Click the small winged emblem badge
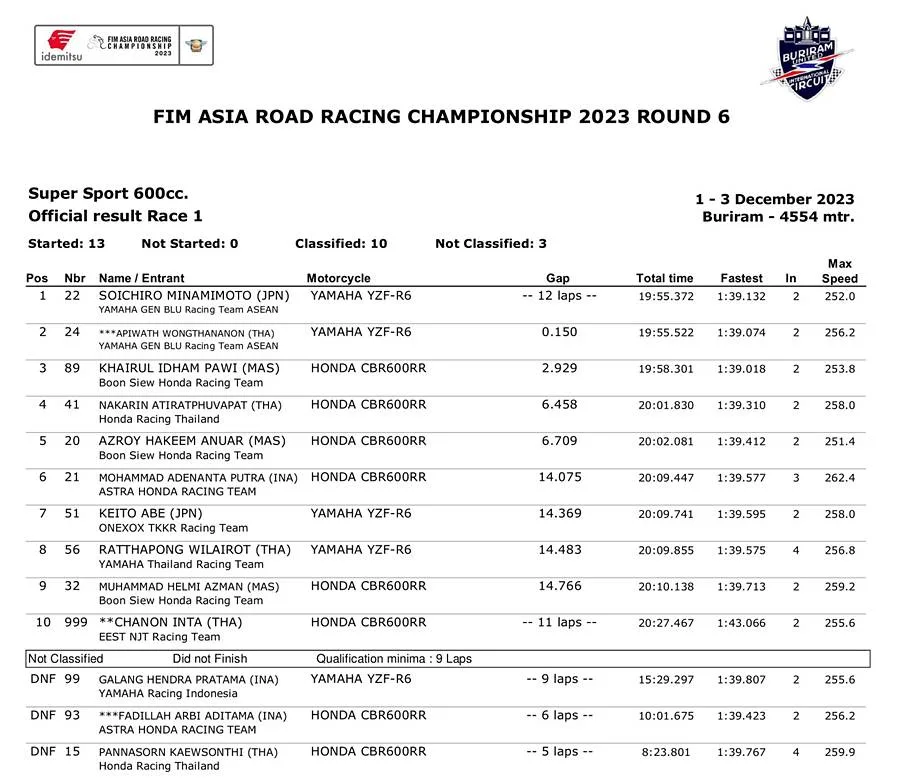This screenshot has width=900, height=778. coord(194,44)
